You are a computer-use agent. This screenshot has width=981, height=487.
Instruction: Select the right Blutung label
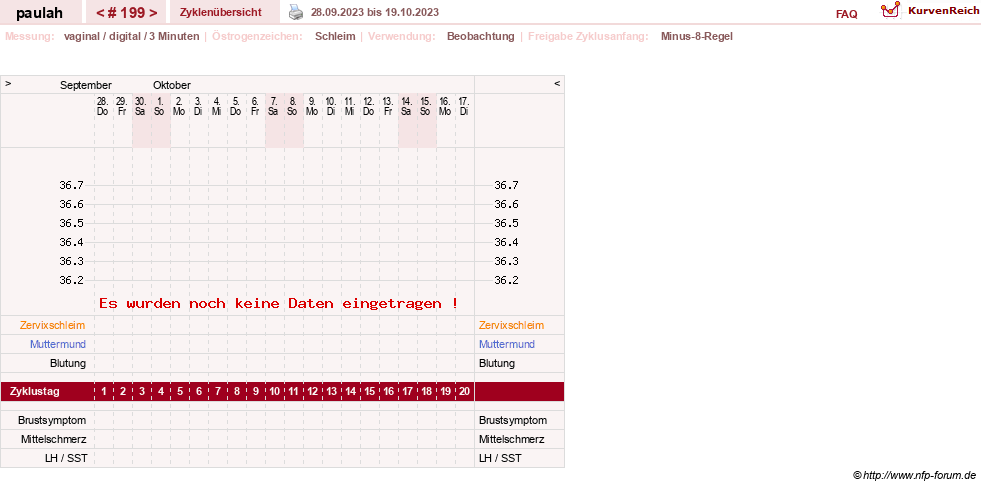point(497,363)
